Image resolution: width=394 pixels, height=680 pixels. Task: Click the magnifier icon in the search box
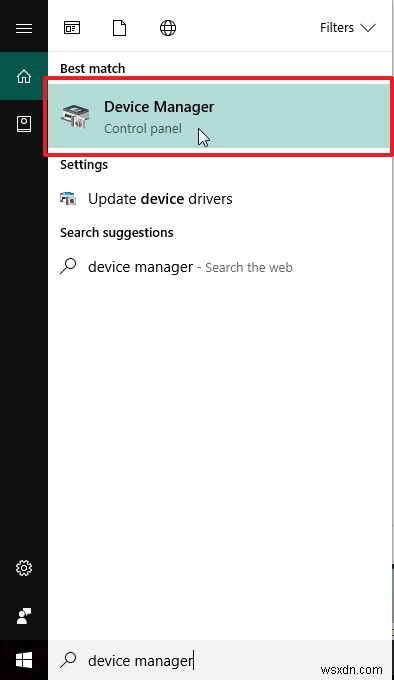pos(68,660)
